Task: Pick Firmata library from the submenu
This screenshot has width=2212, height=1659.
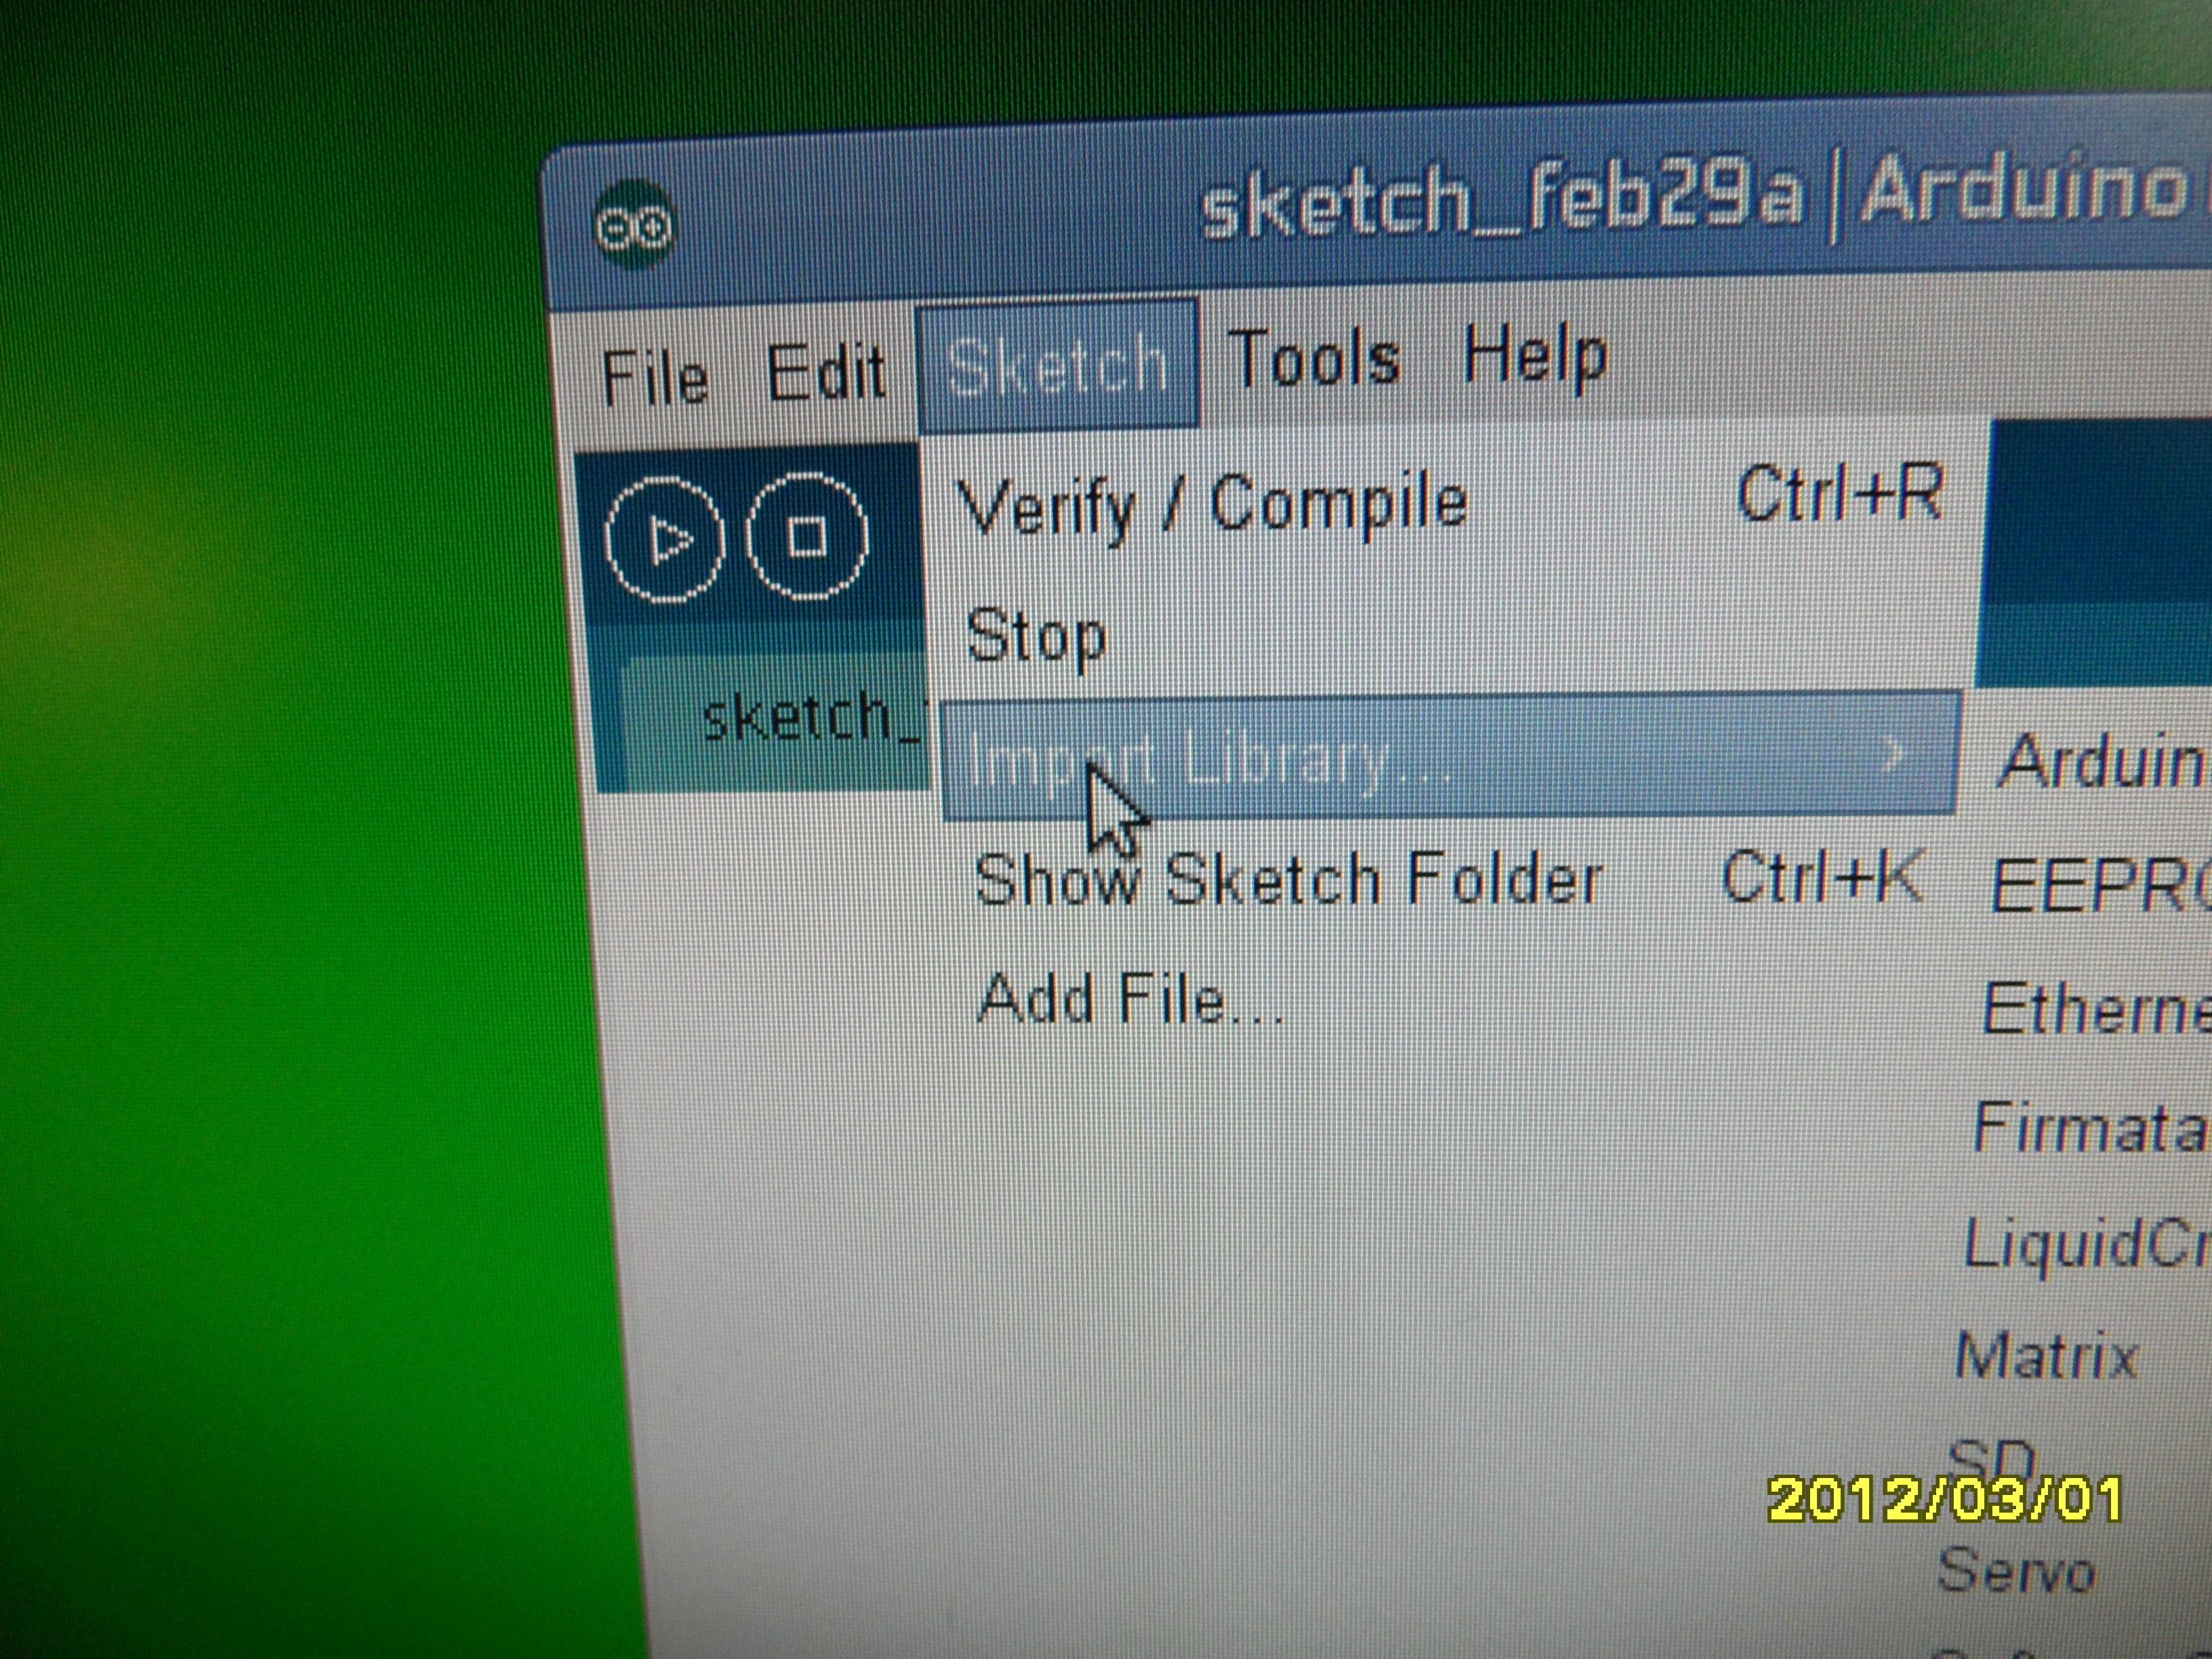Action: (2090, 1127)
